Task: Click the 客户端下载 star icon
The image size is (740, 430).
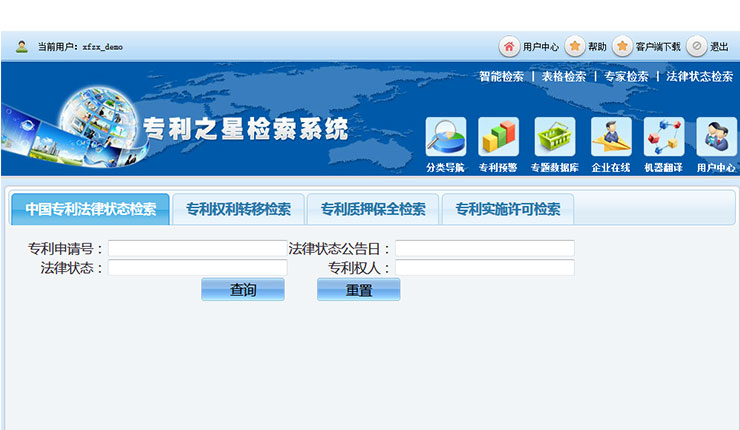Action: (x=622, y=47)
